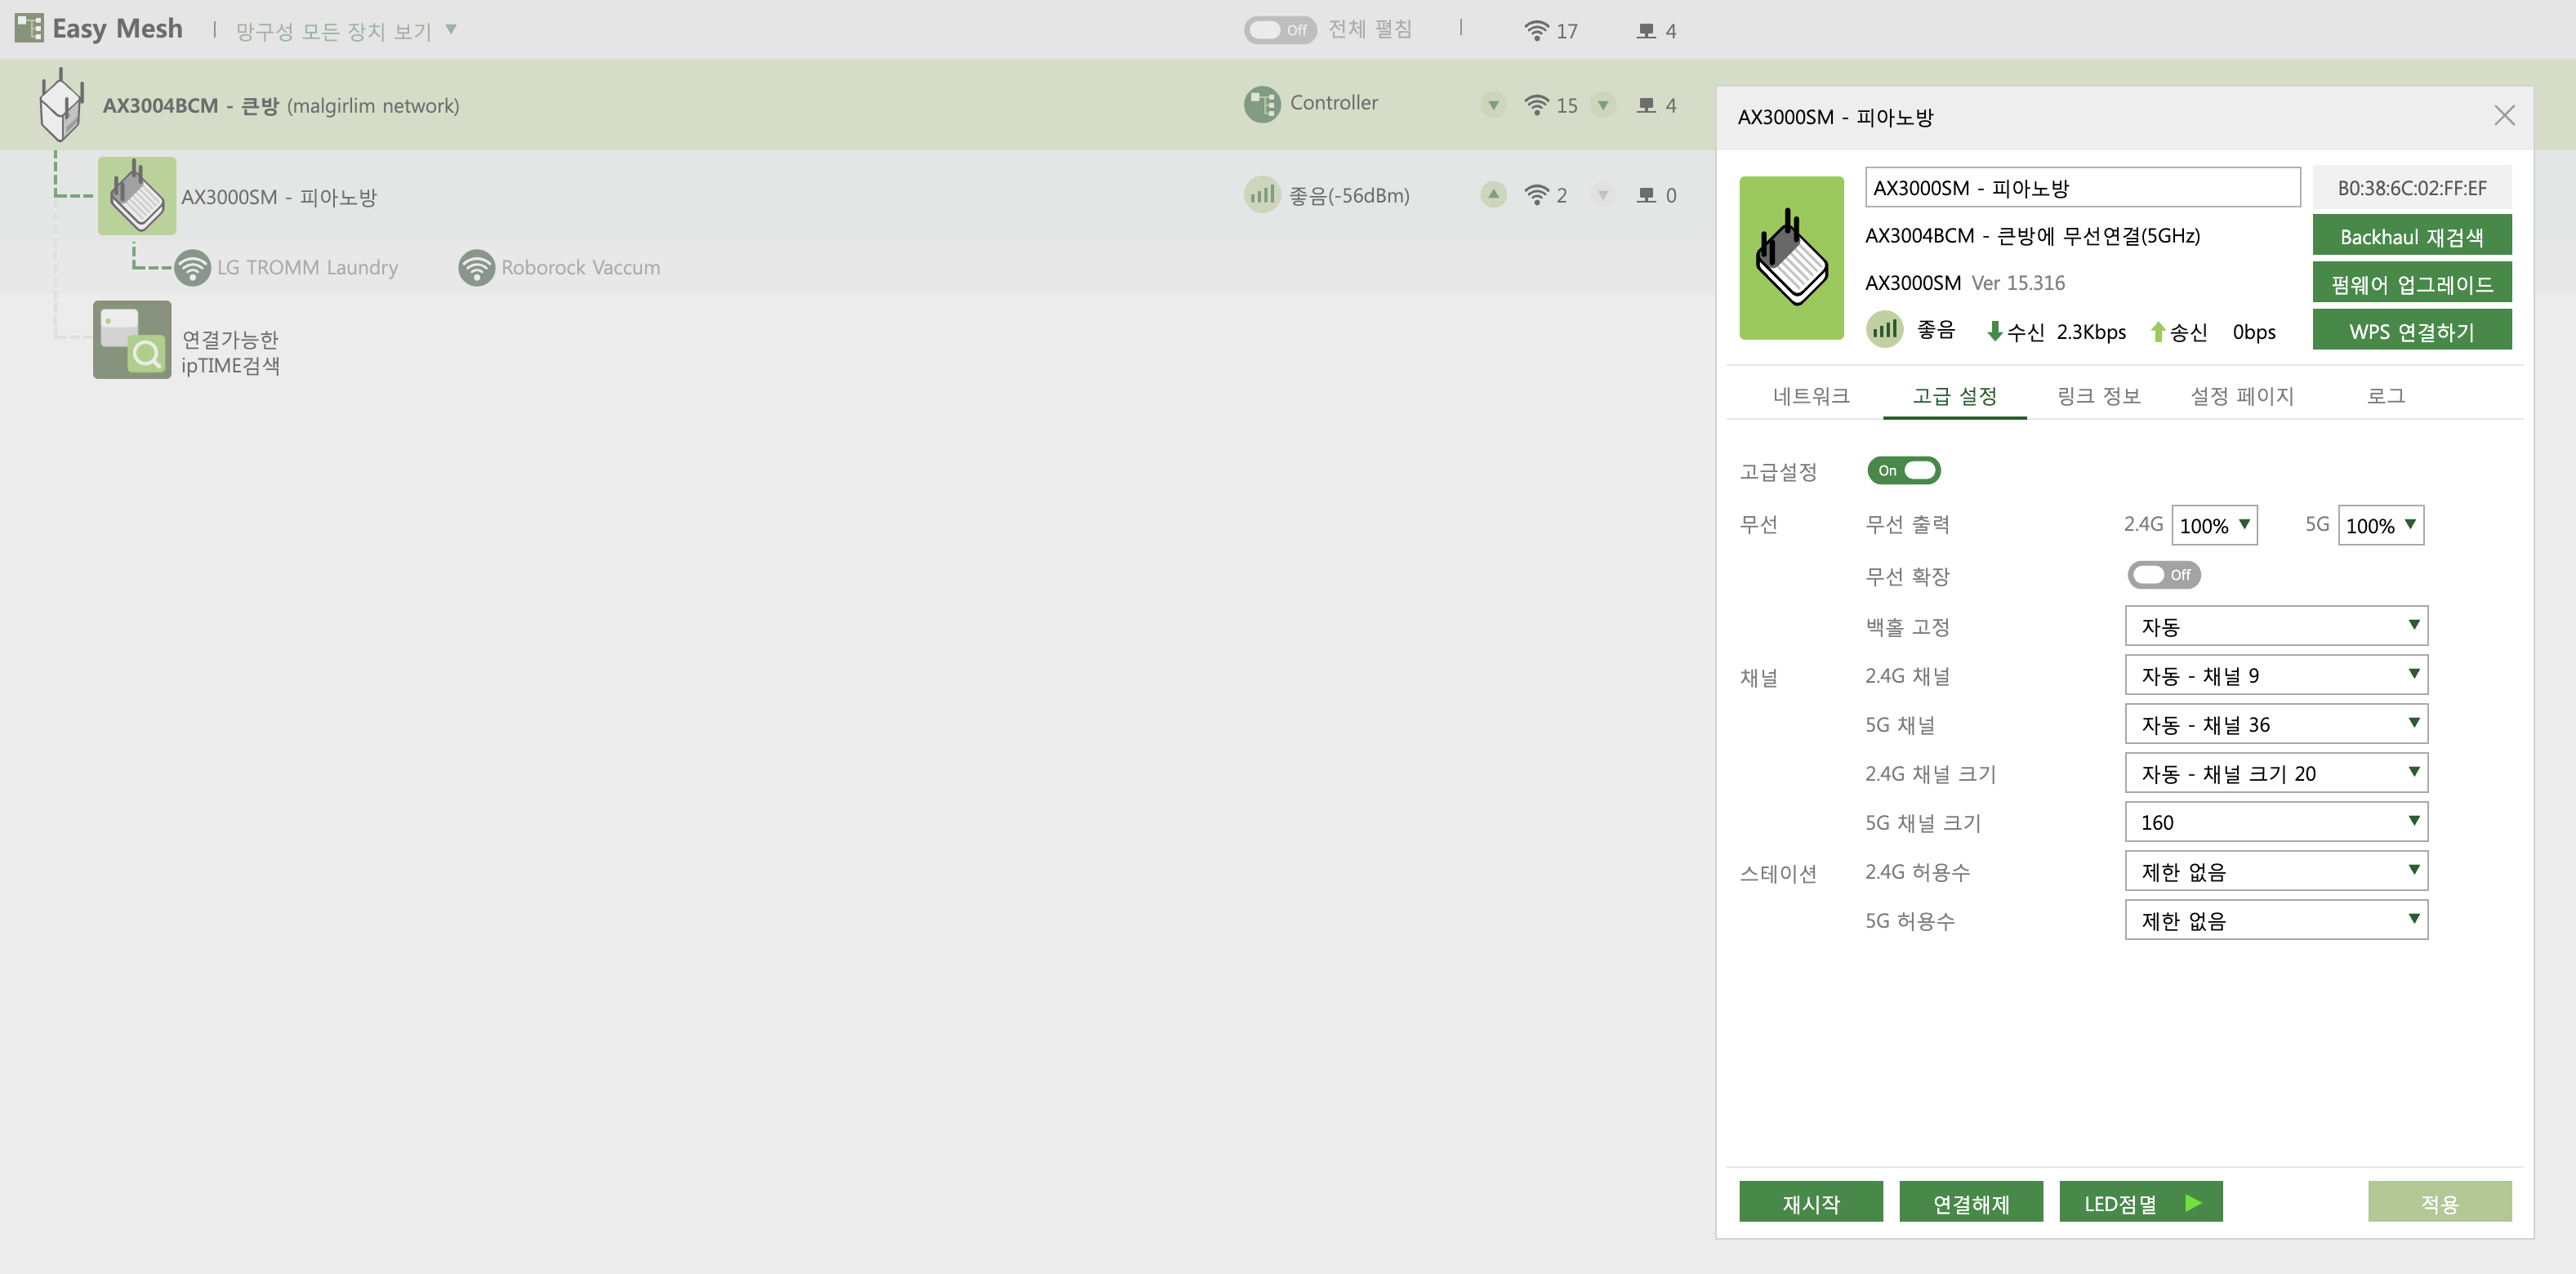Select the AX3000SM piano room router icon
Image resolution: width=2576 pixels, height=1274 pixels.
point(137,196)
